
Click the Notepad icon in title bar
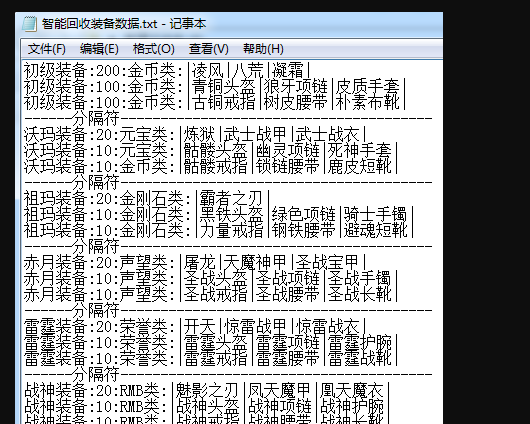[29, 24]
